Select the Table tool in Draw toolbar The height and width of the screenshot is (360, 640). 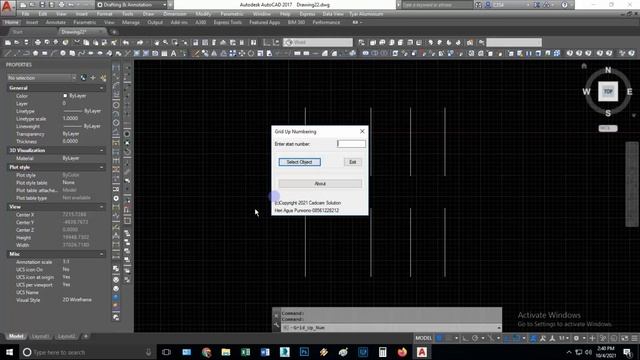coord(164,53)
